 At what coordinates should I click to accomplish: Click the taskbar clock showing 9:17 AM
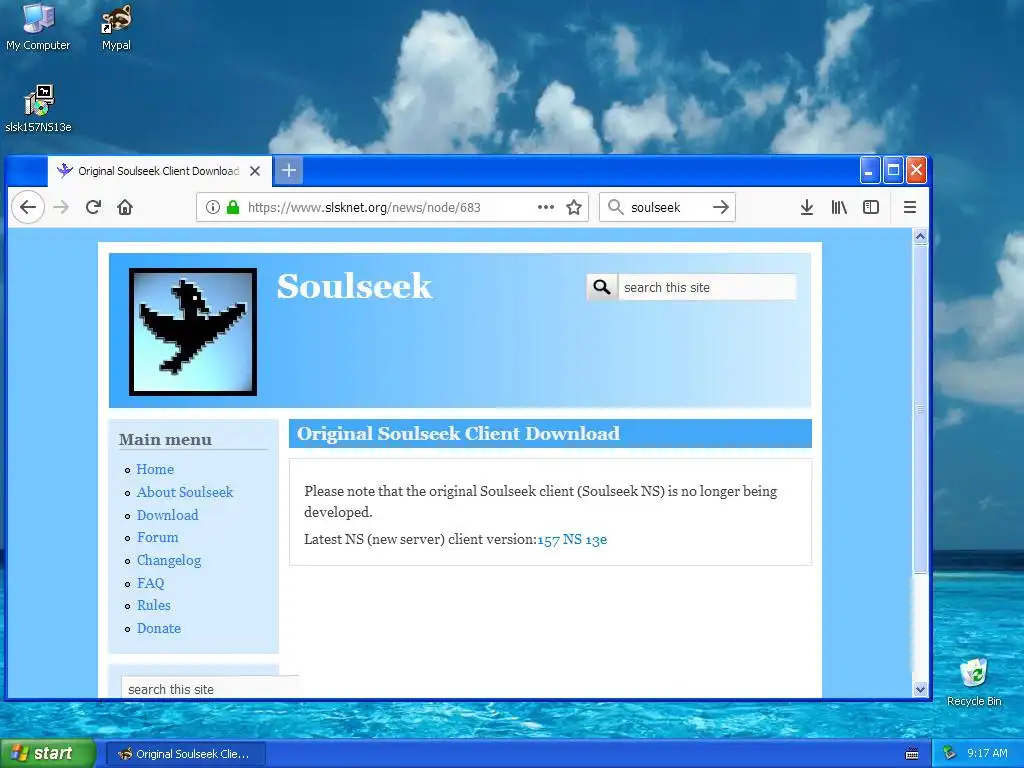(987, 754)
